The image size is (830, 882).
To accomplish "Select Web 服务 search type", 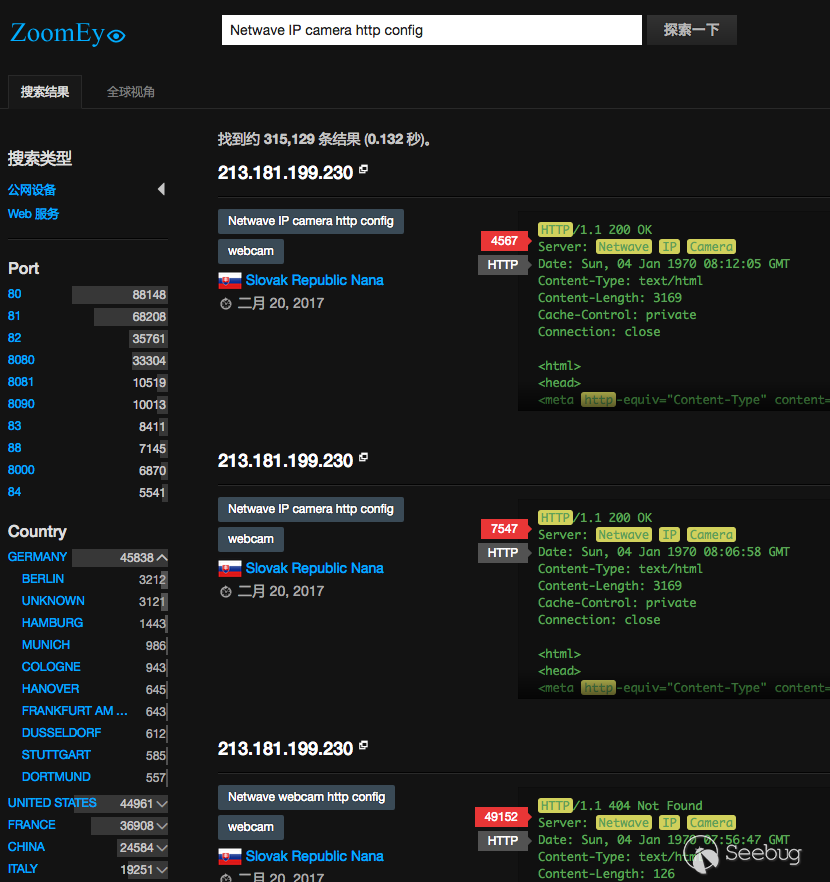I will [34, 214].
